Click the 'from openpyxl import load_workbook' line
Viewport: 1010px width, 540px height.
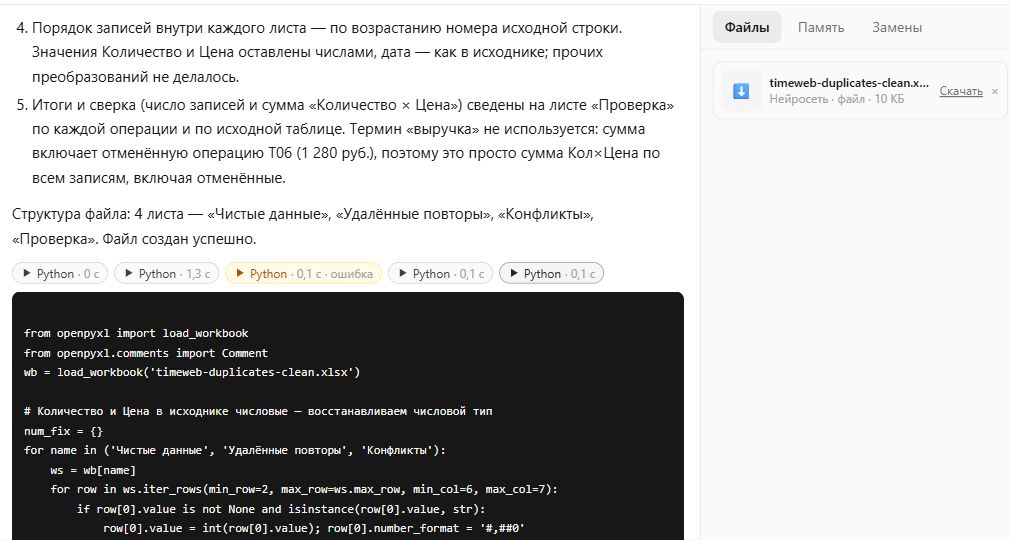click(136, 333)
